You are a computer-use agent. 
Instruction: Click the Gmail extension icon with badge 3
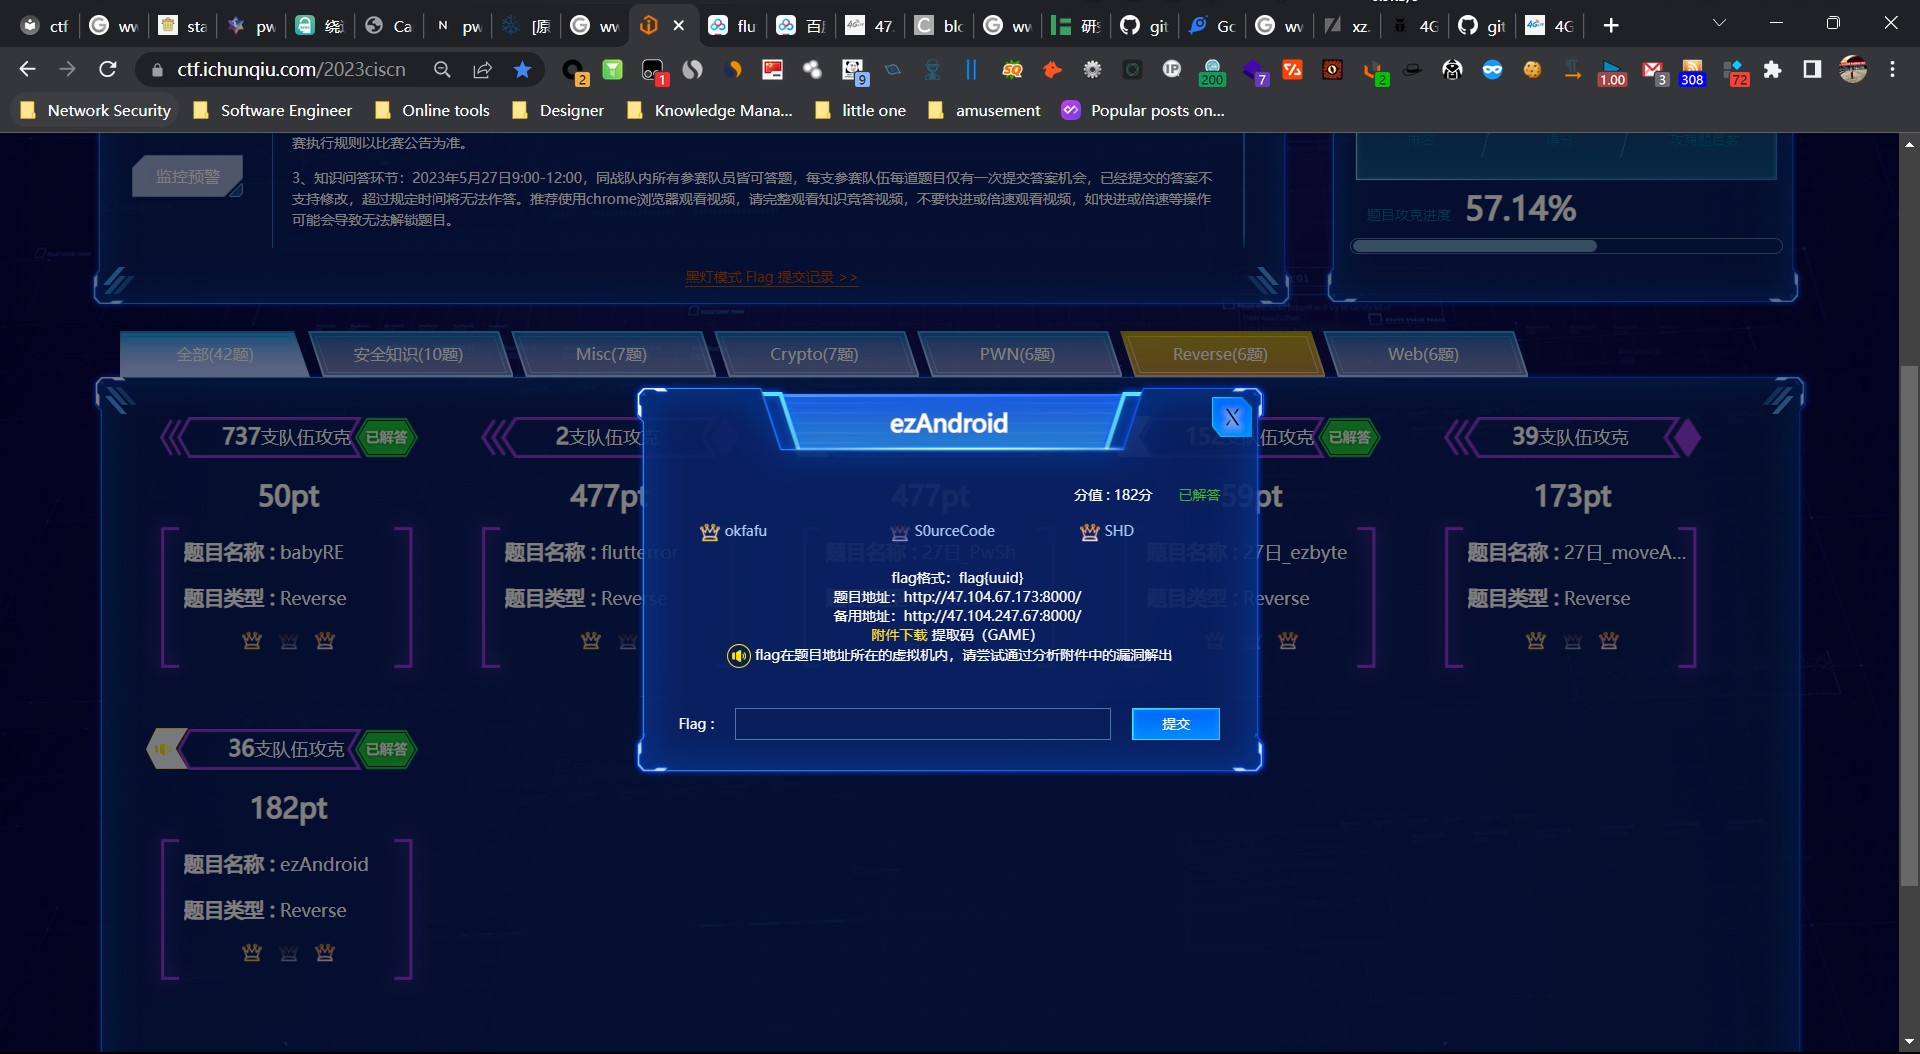click(1653, 70)
